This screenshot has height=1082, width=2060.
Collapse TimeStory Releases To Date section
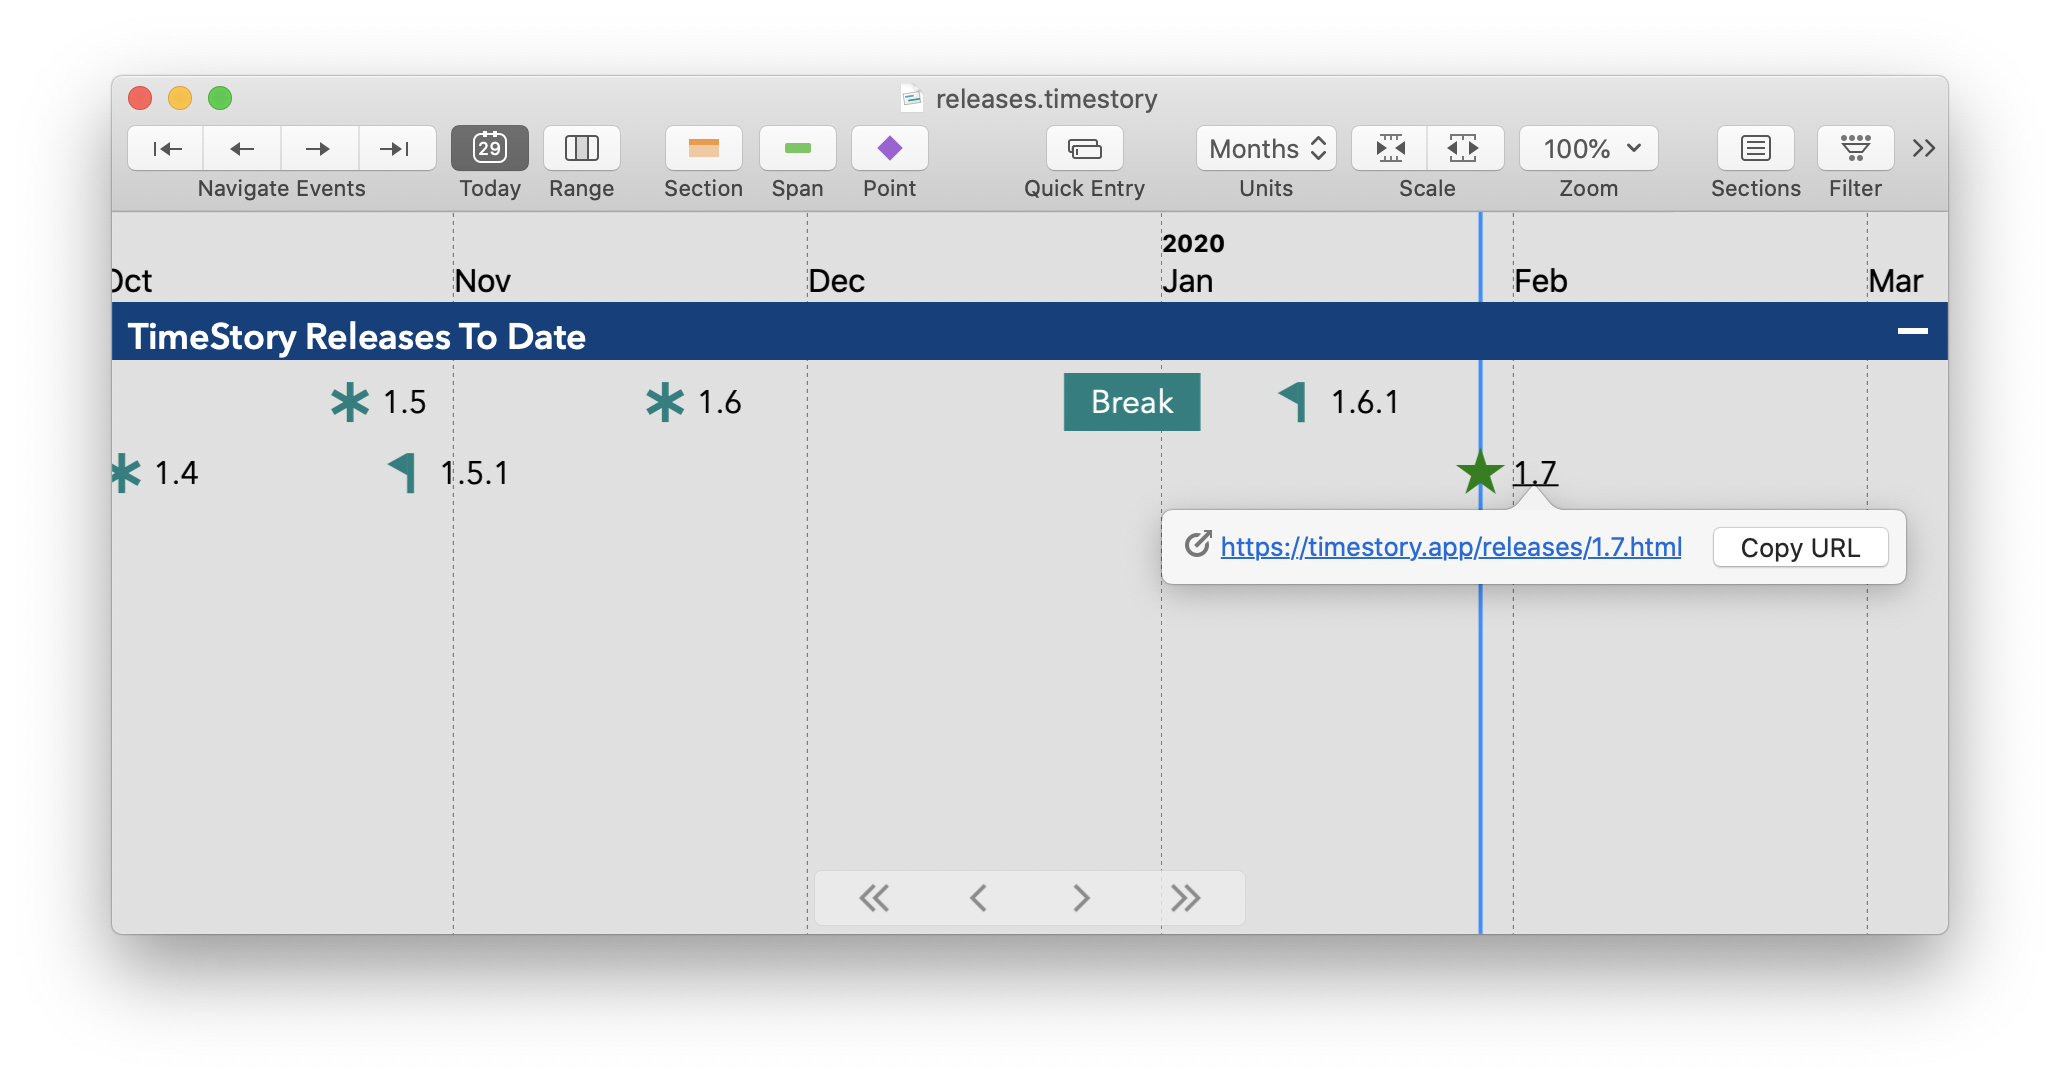point(1912,332)
